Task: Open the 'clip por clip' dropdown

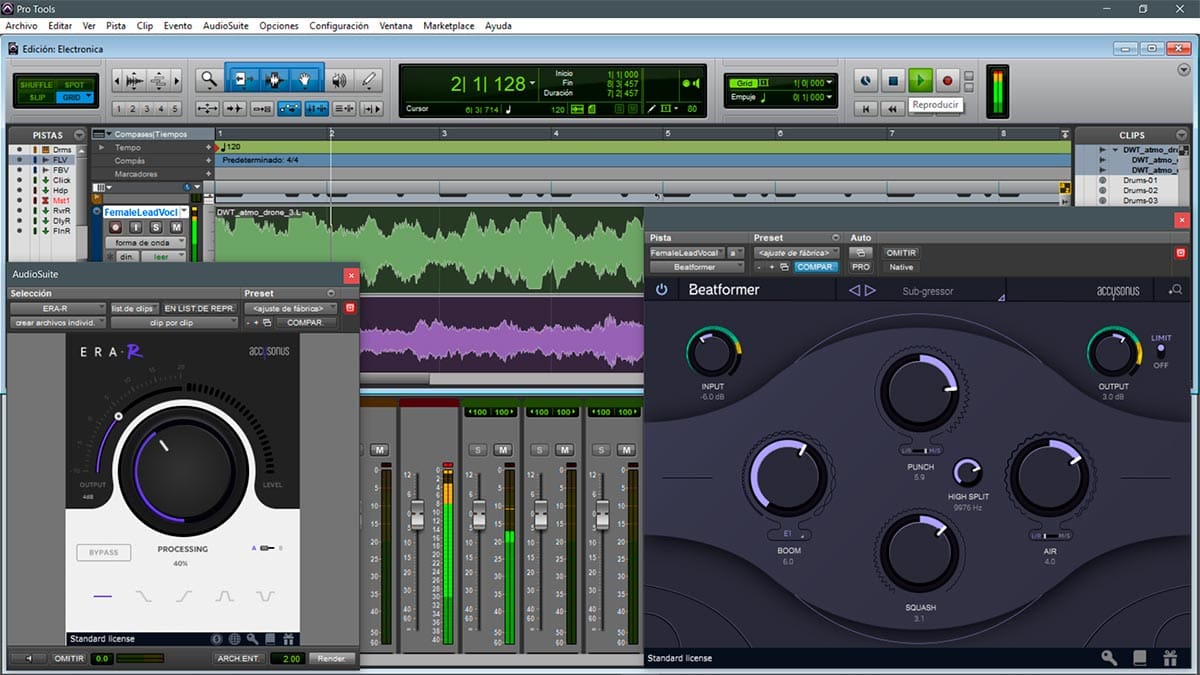Action: [174, 323]
